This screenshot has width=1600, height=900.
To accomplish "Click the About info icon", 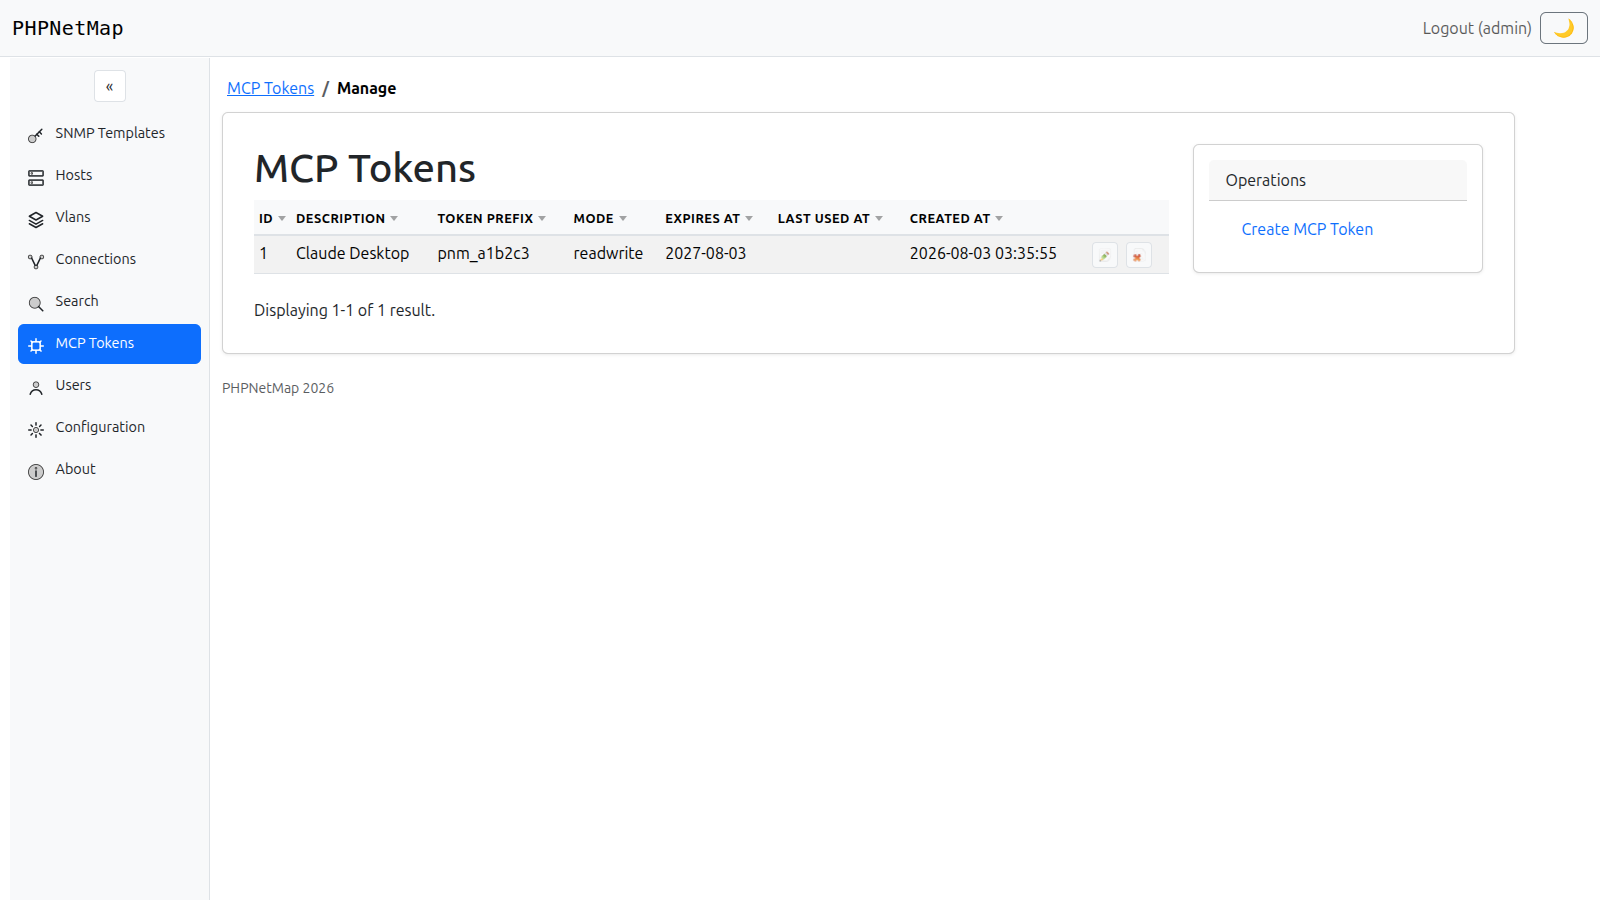I will point(36,471).
